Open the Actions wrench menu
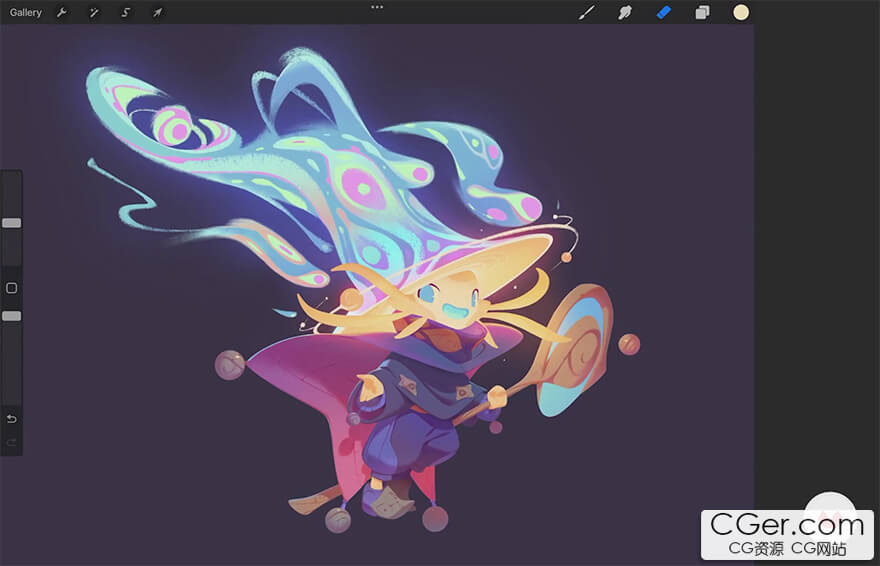This screenshot has height=566, width=880. (62, 12)
